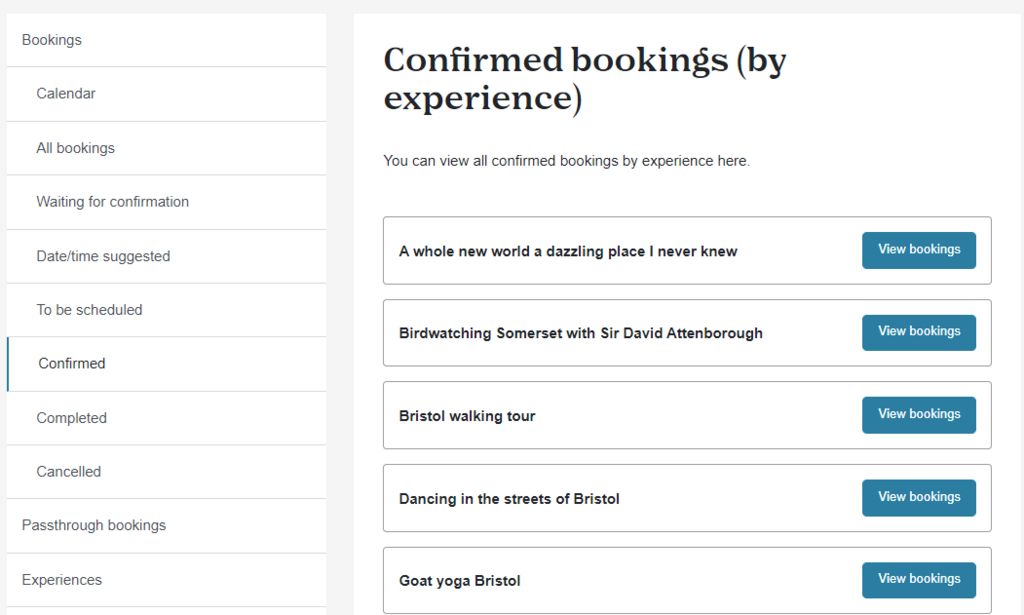The image size is (1024, 615).
Task: View bookings for Birdwatching Somerset
Action: [919, 332]
